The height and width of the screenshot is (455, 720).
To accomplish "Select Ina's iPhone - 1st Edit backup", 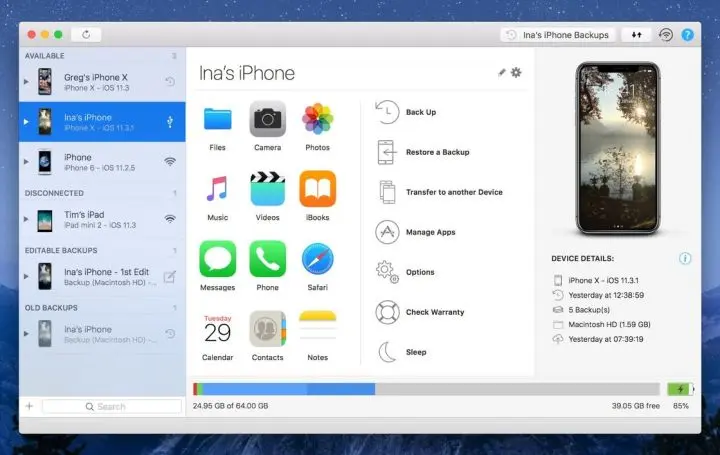I will click(102, 276).
